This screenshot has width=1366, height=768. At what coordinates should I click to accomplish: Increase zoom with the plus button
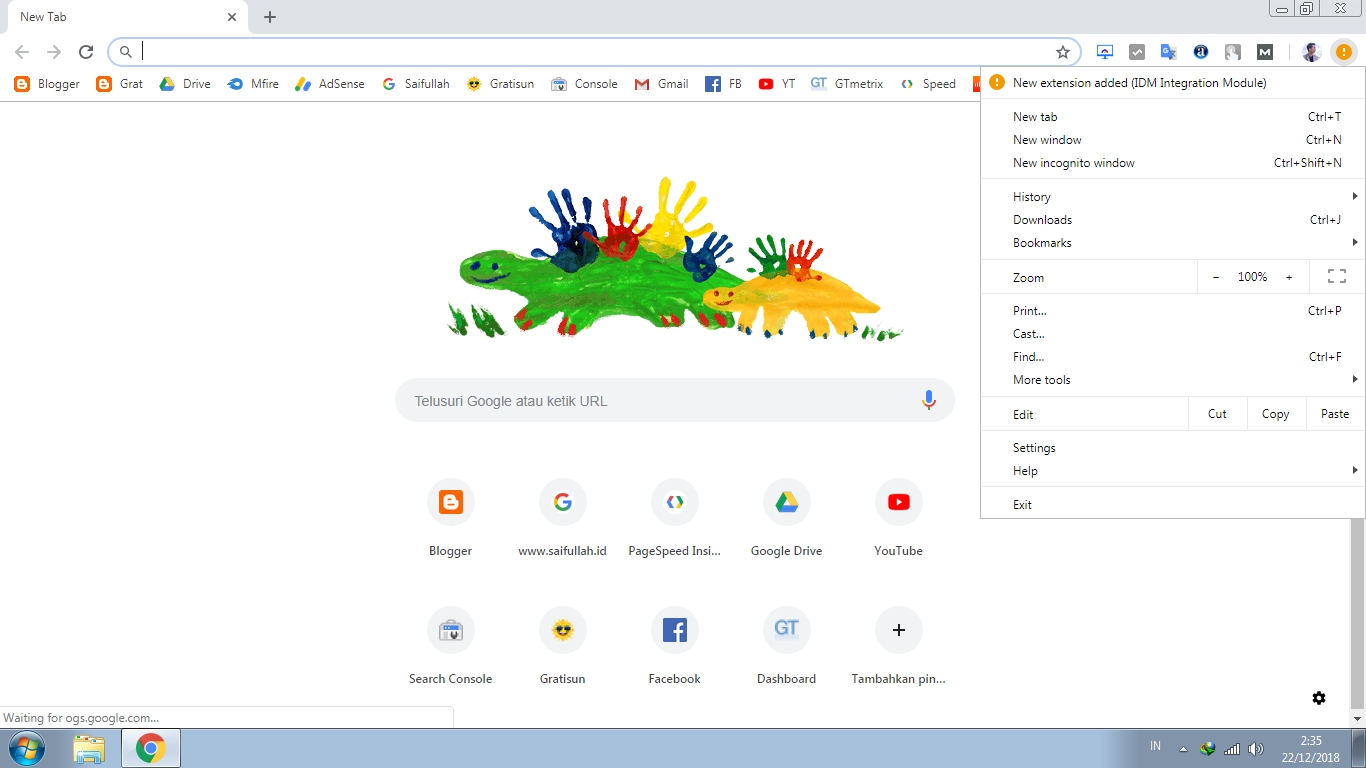coord(1289,277)
